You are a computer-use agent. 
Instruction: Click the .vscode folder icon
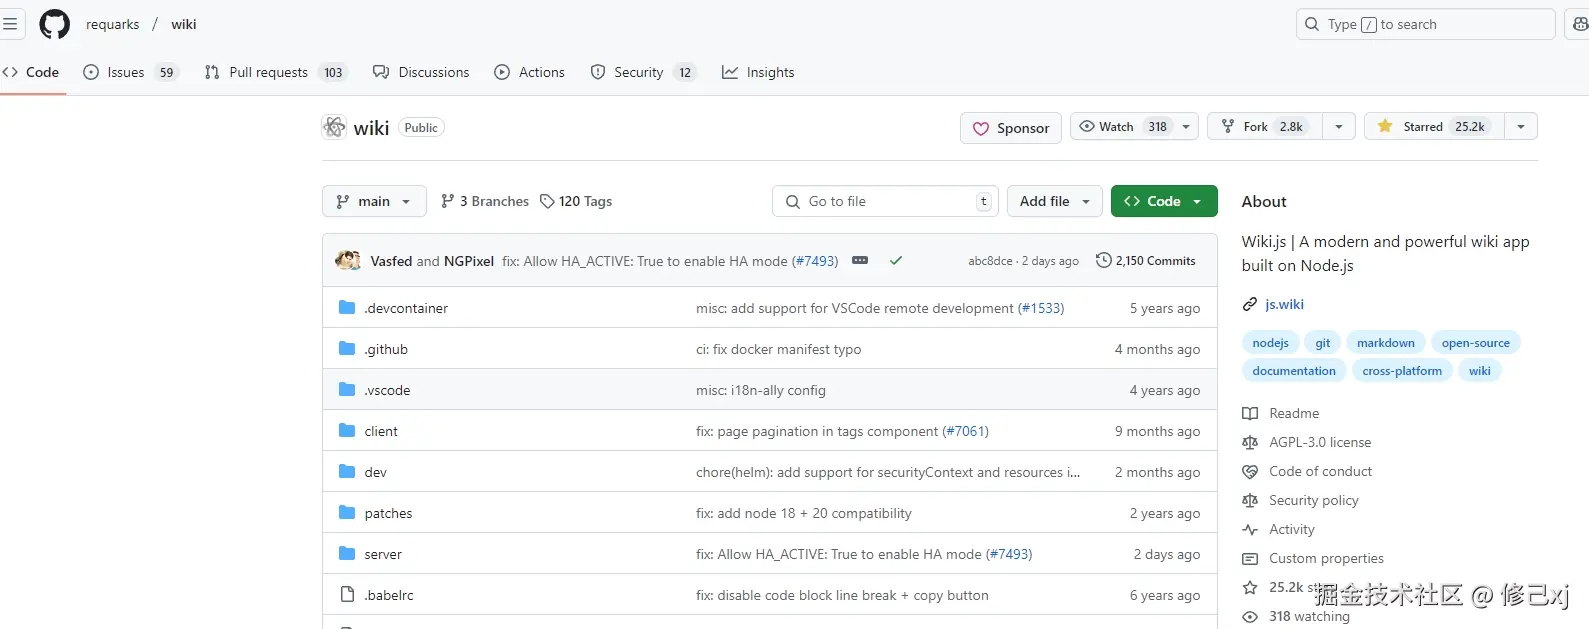click(347, 390)
